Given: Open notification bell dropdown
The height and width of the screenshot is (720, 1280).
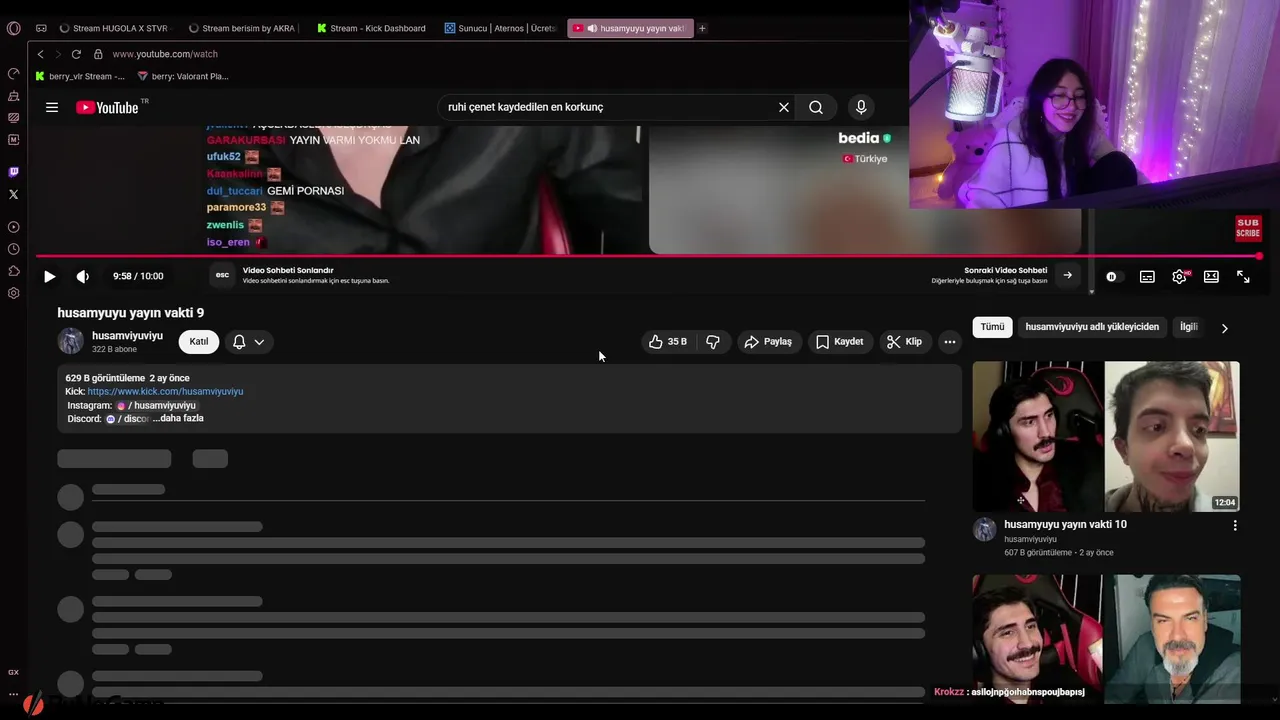Looking at the screenshot, I should coord(249,342).
